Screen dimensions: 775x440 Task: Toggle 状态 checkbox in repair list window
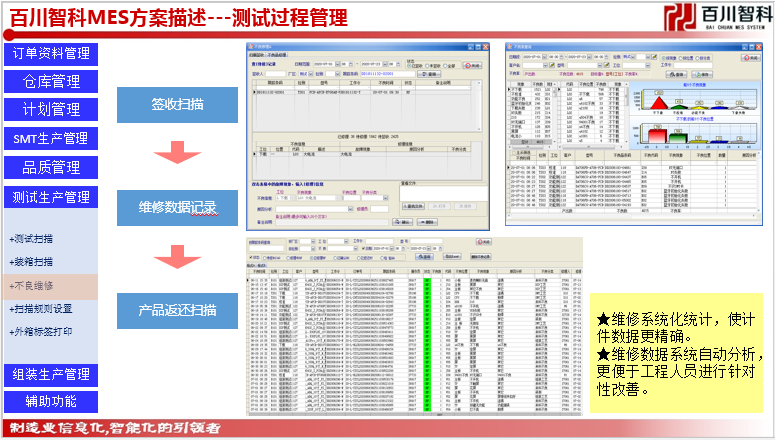point(251,257)
